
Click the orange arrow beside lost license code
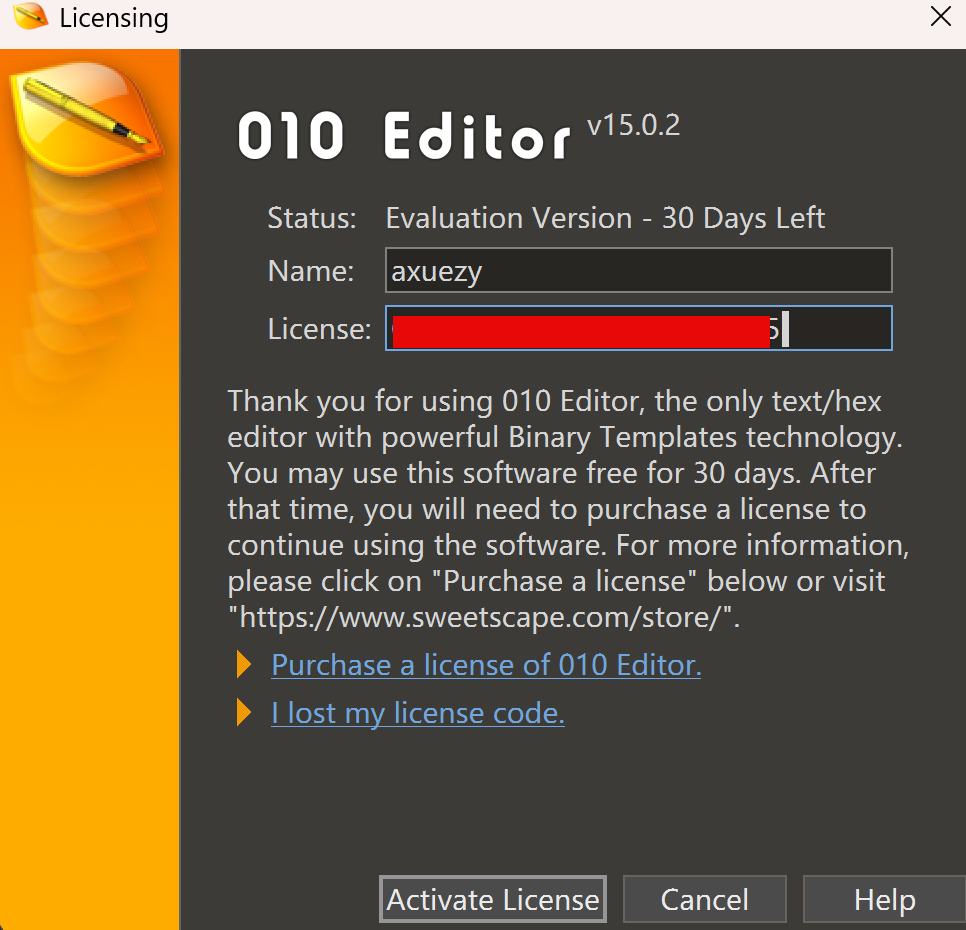click(243, 713)
